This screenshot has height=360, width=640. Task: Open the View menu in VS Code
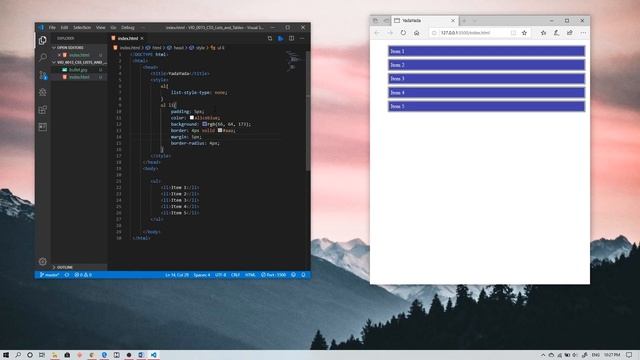coord(100,28)
